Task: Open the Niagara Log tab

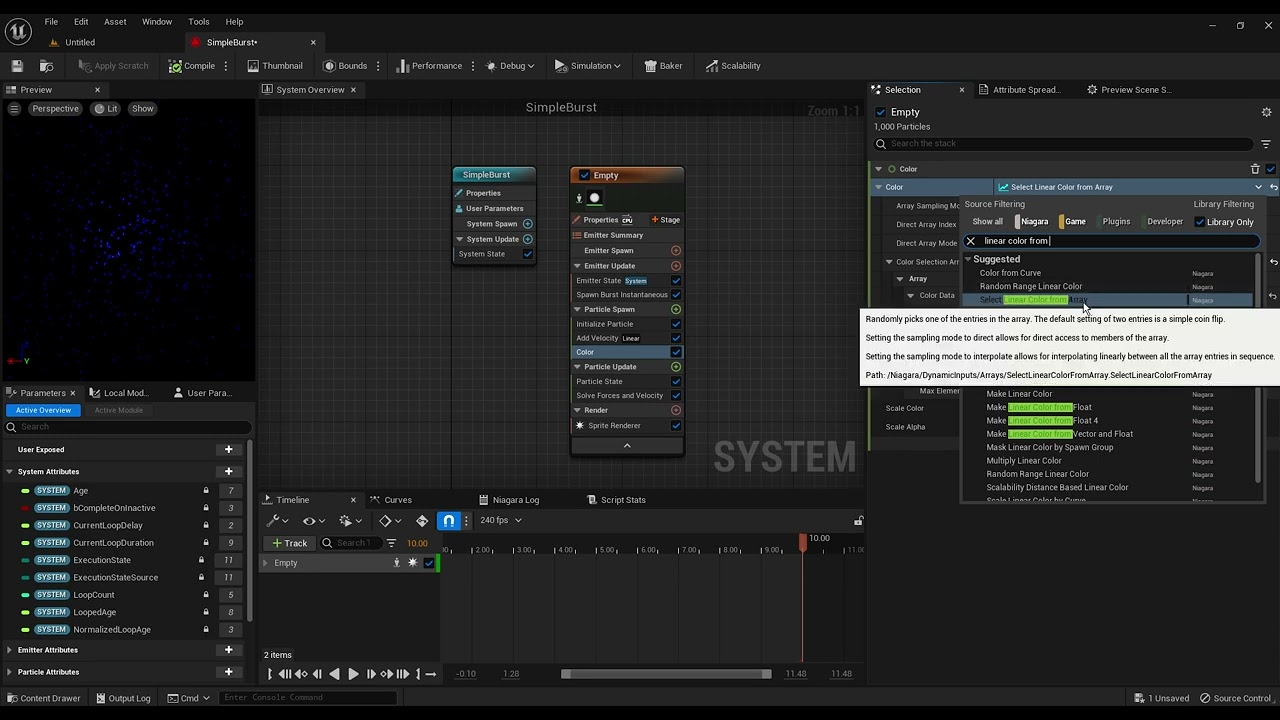Action: [515, 500]
